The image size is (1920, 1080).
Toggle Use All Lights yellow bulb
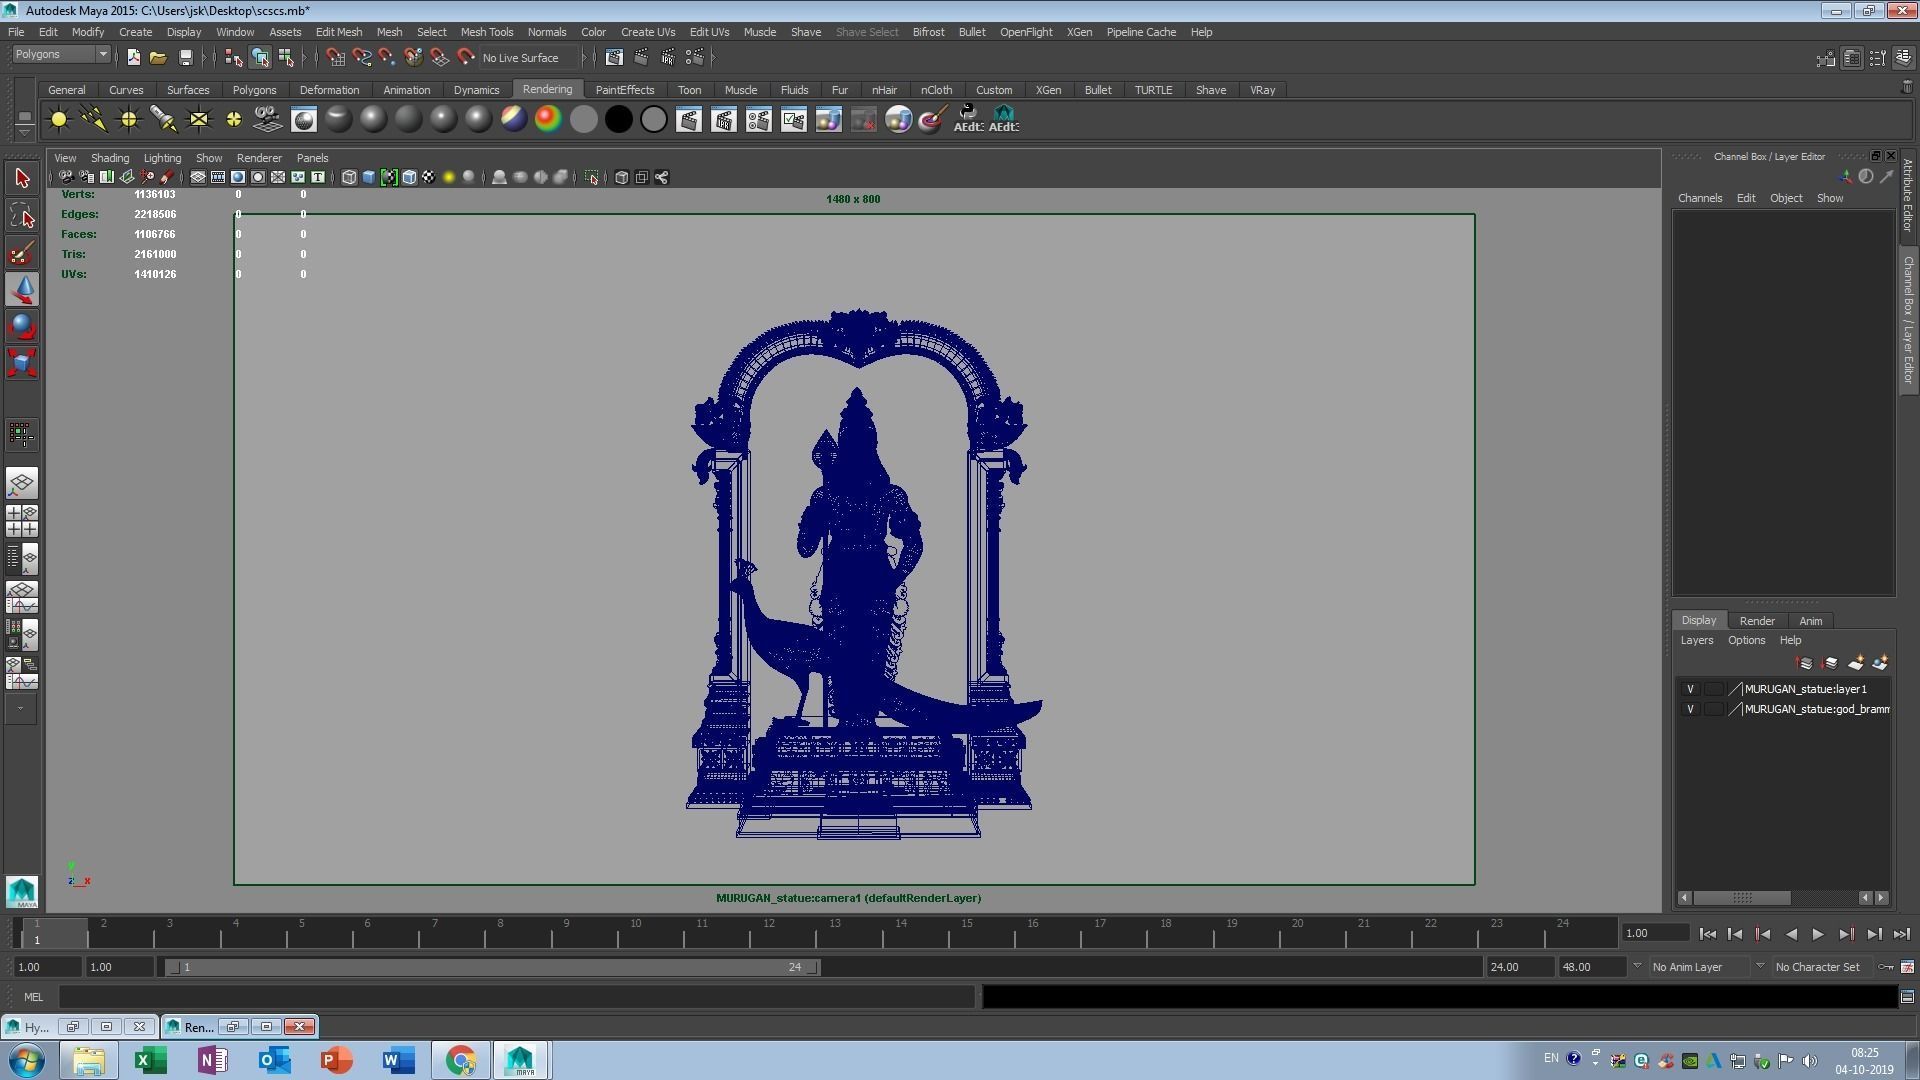point(449,178)
